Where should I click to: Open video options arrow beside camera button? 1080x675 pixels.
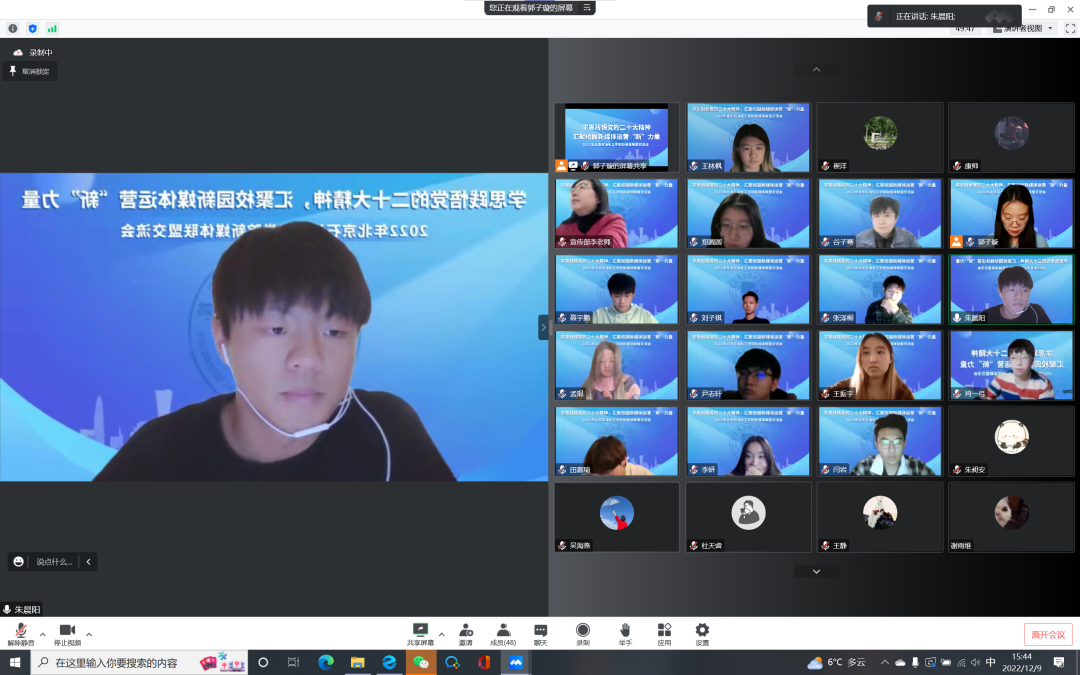tap(89, 634)
